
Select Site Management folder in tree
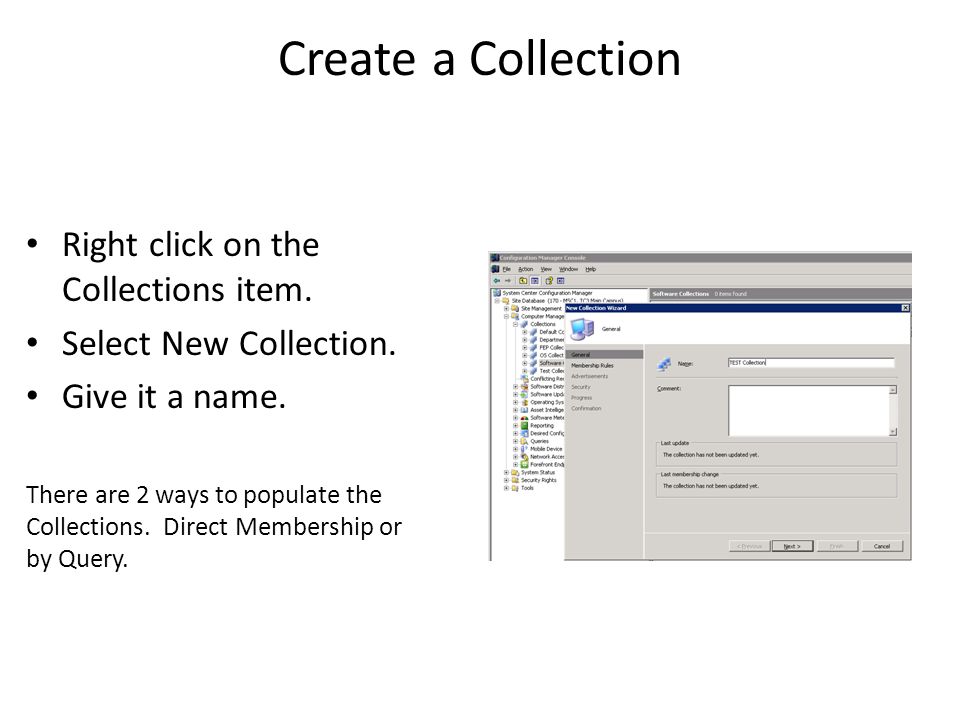click(x=541, y=309)
